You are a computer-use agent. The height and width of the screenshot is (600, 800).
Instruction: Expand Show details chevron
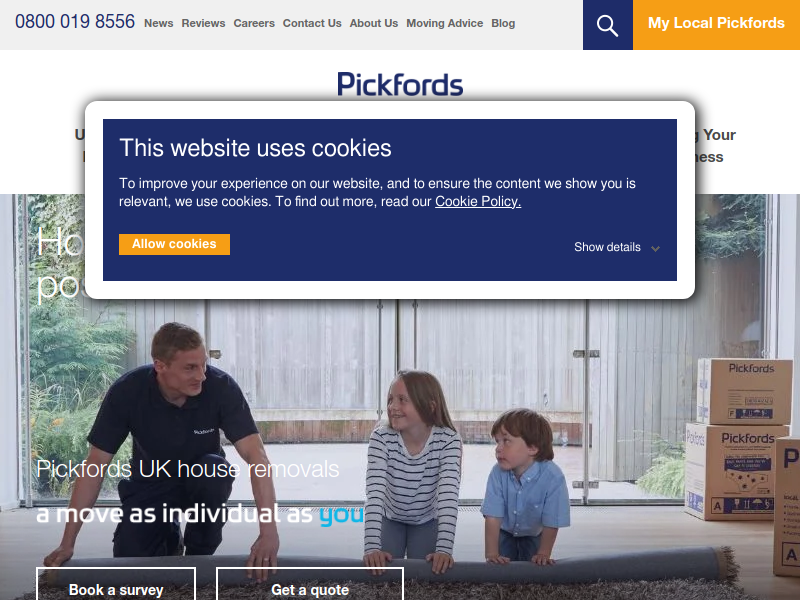(655, 248)
